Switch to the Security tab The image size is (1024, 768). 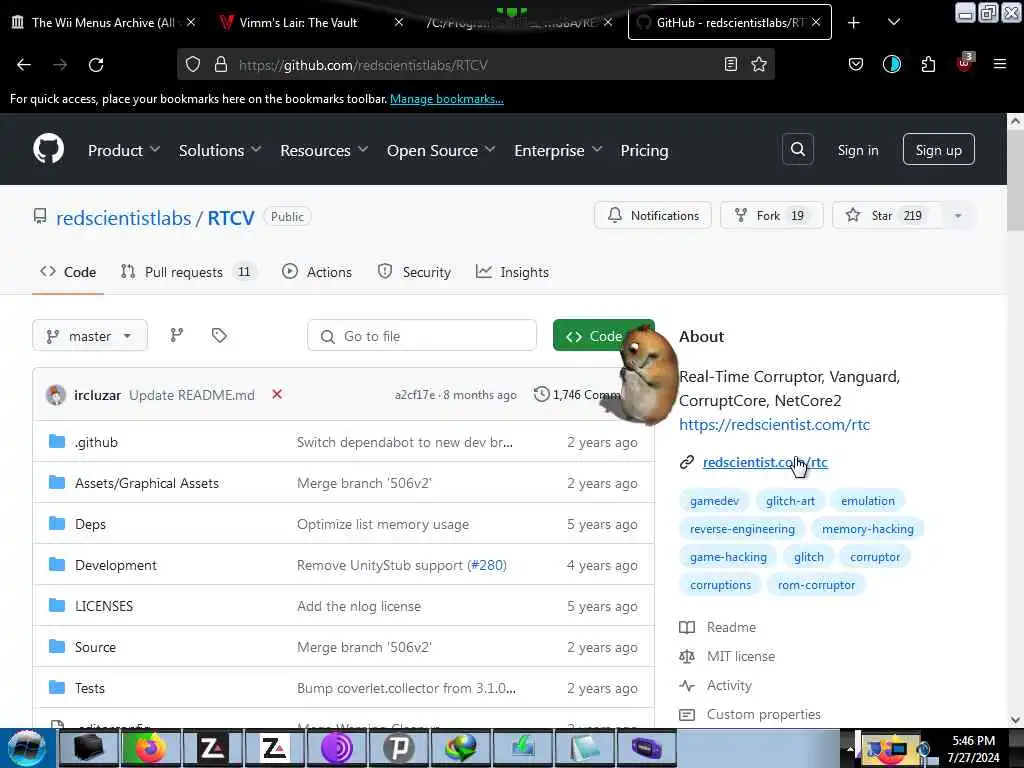tap(414, 272)
